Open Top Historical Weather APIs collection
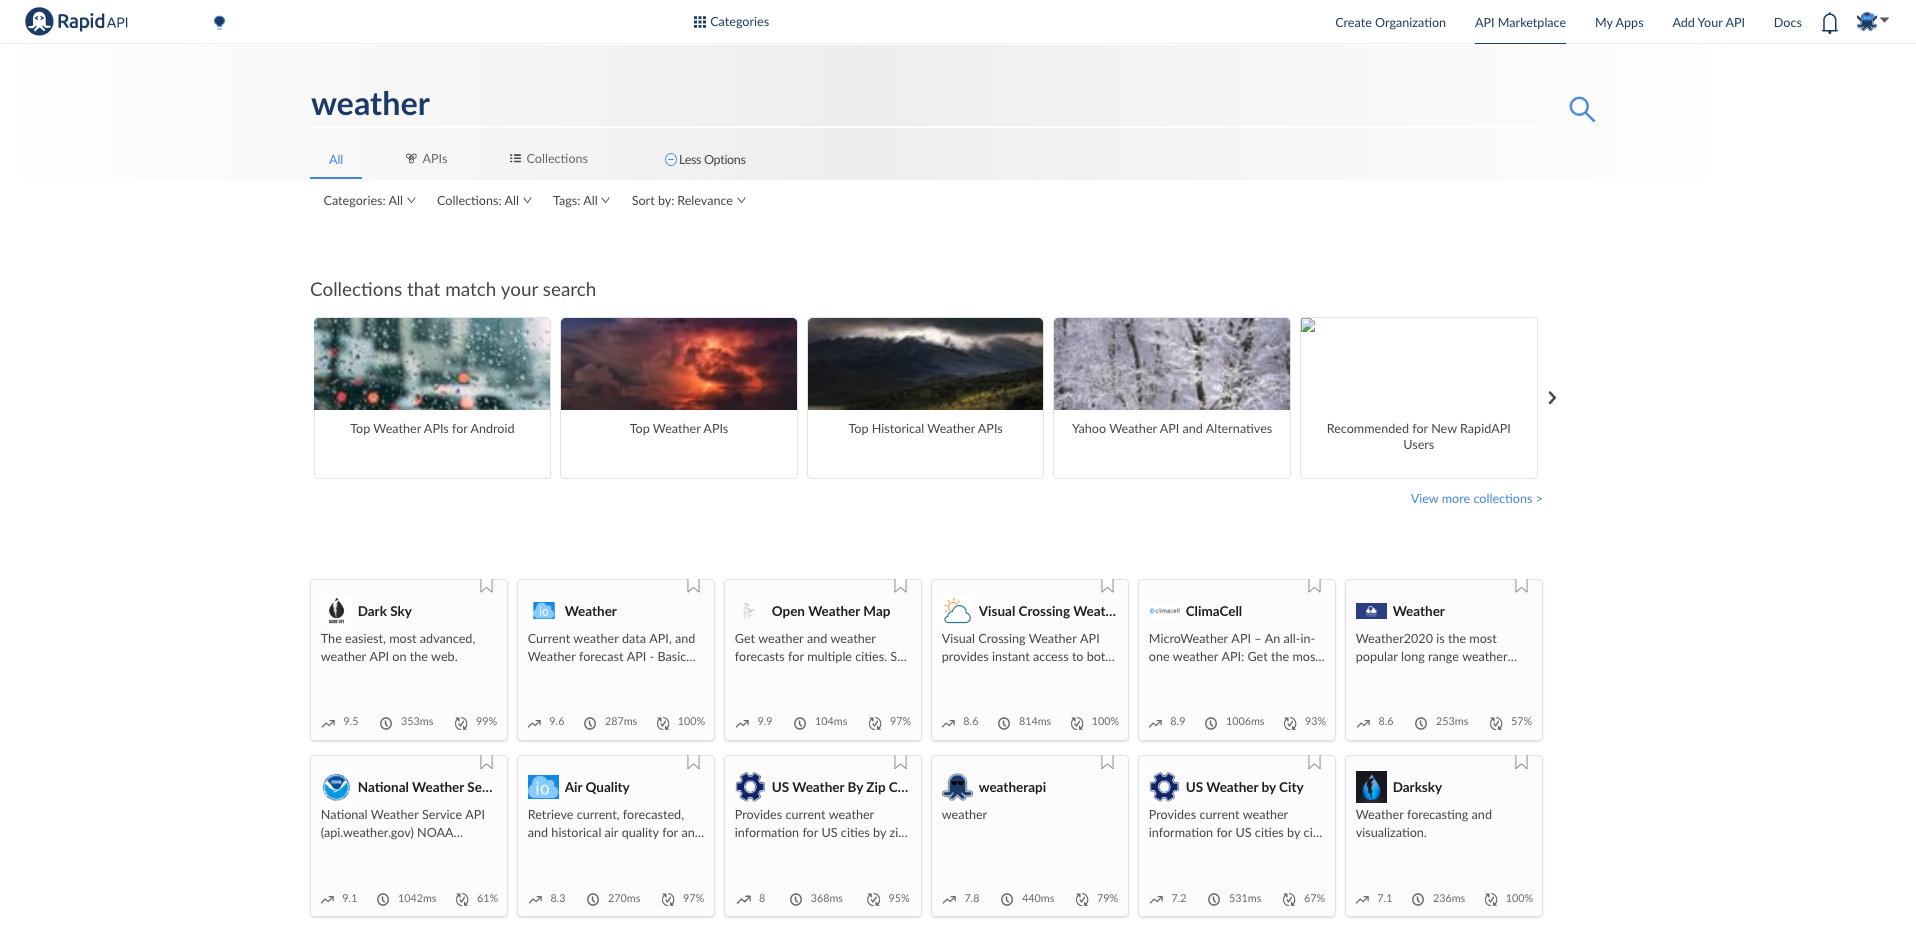Screen dimensions: 1916x926 tap(925, 398)
